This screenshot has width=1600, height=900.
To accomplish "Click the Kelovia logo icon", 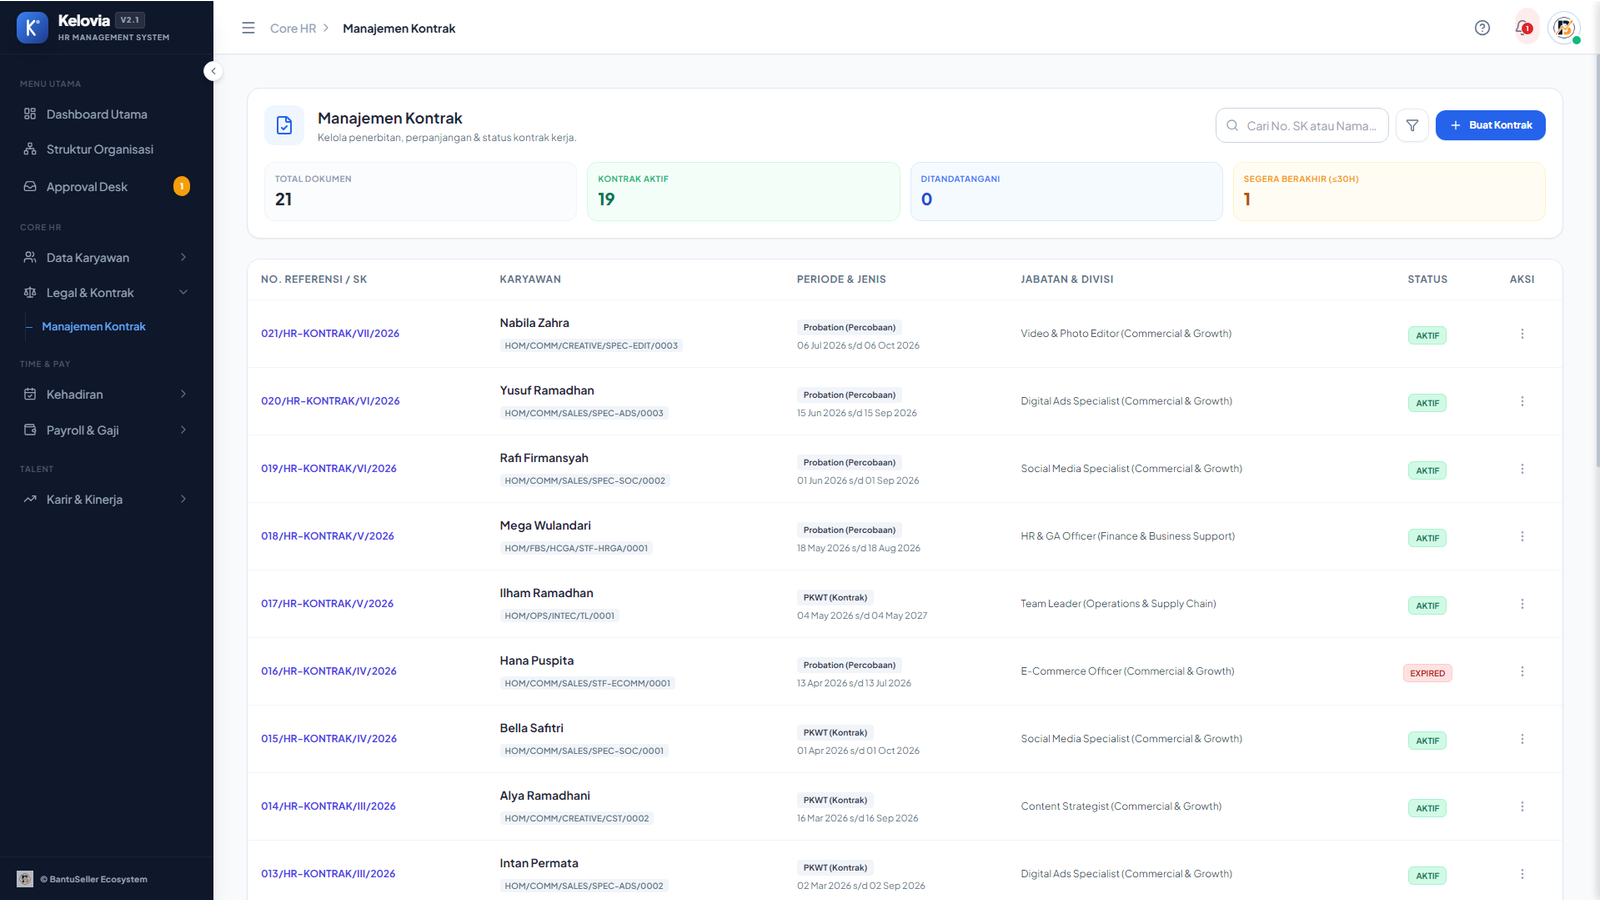I will pyautogui.click(x=32, y=28).
